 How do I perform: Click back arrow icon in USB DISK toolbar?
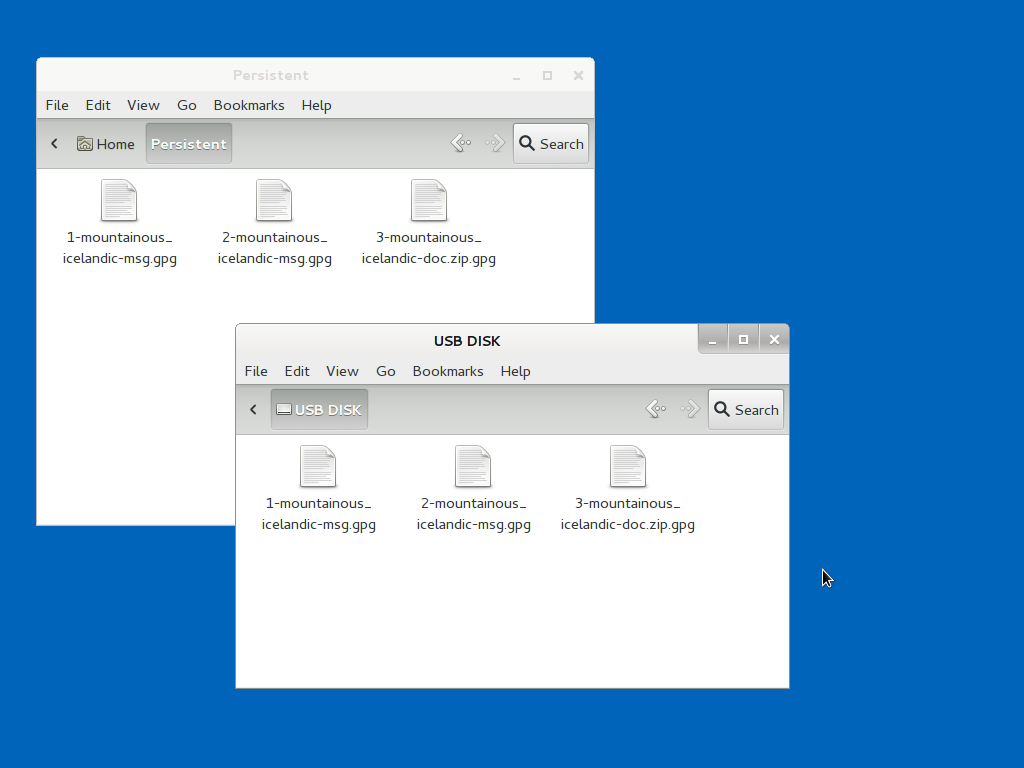coord(656,409)
